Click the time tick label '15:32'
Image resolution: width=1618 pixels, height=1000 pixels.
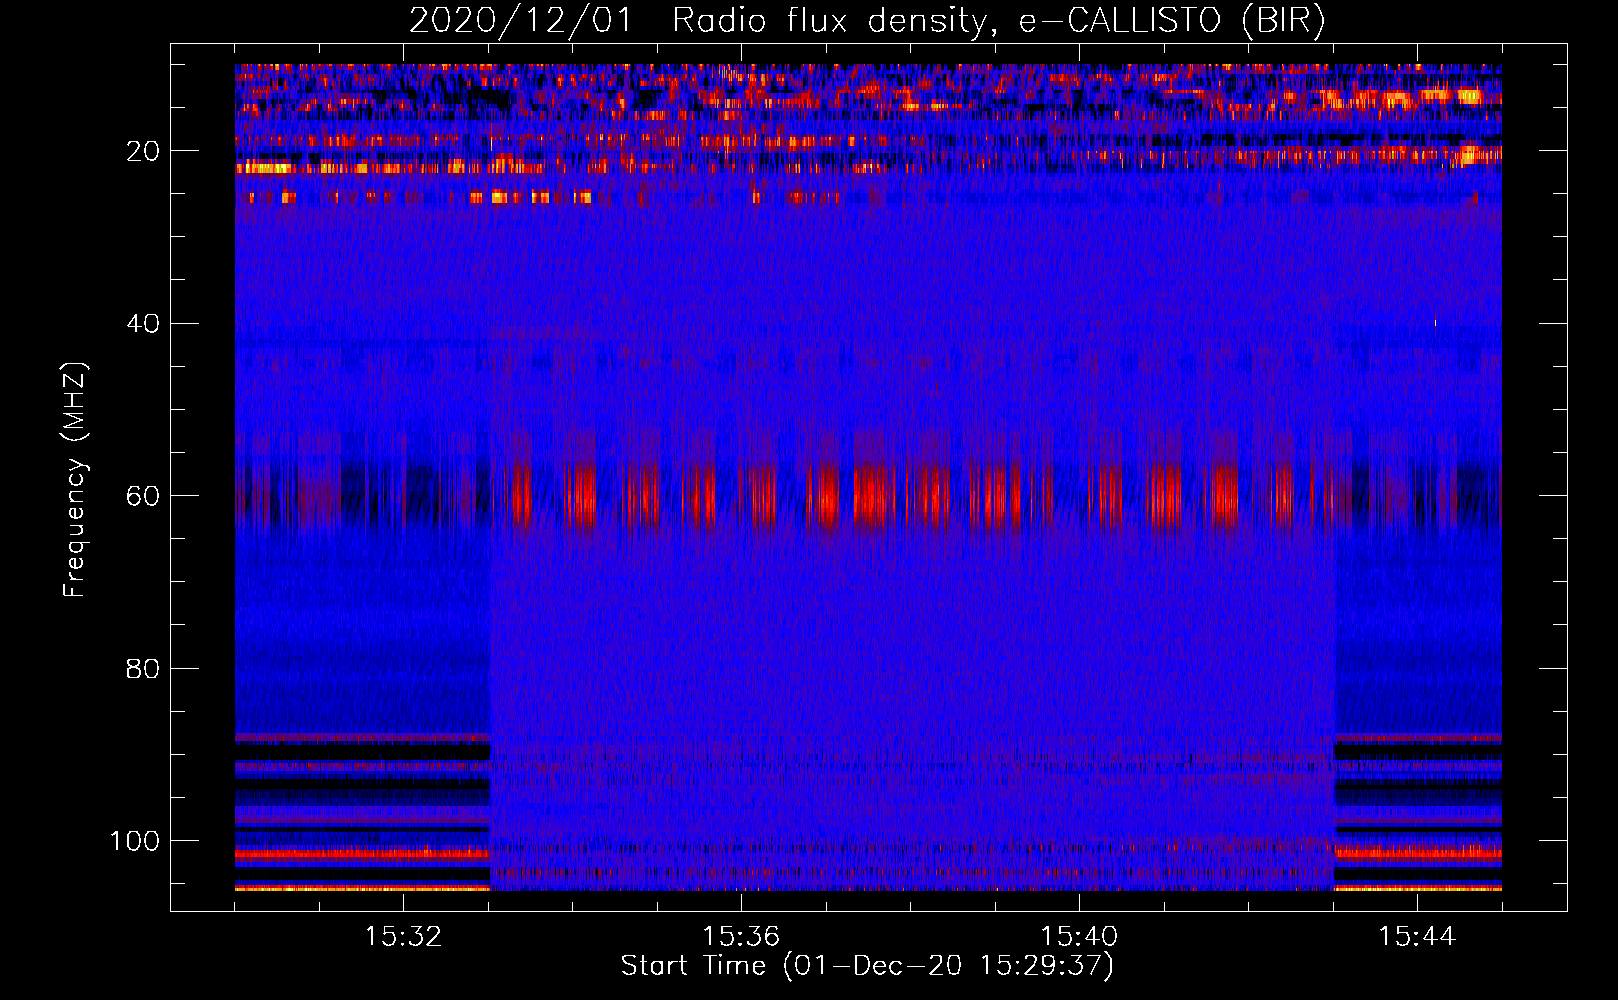403,937
